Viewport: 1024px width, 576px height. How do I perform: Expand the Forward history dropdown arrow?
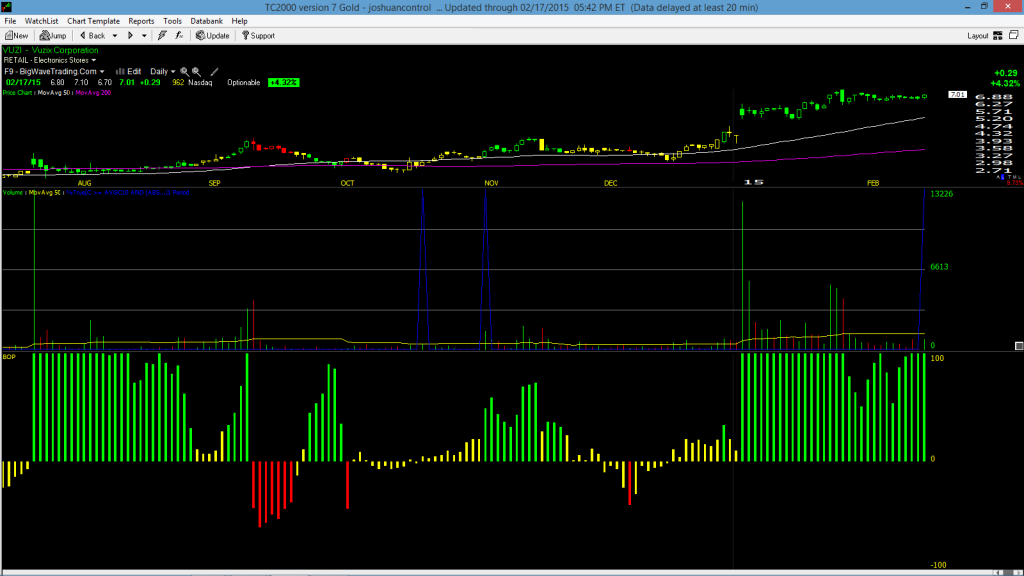pos(144,36)
